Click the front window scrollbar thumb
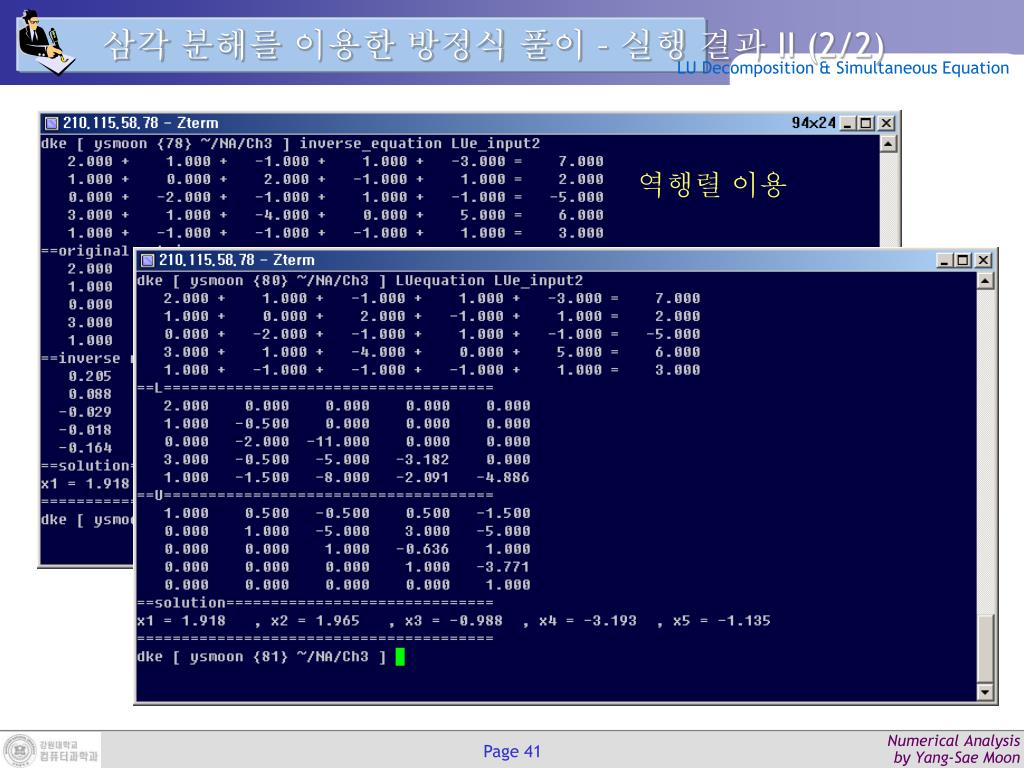Screen dimensions: 1024x768 point(985,648)
